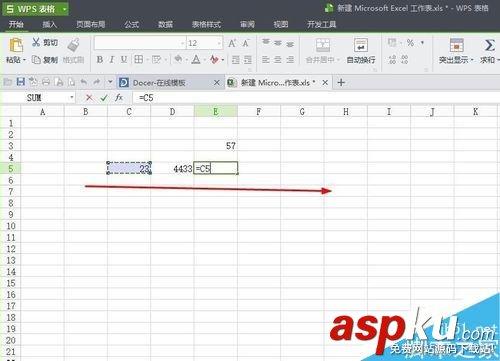Click the top align icon
Screen dimensions: 500x361
266,42
